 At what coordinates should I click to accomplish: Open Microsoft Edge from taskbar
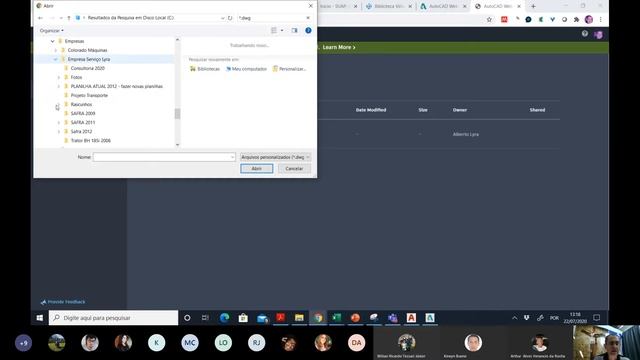(224, 318)
